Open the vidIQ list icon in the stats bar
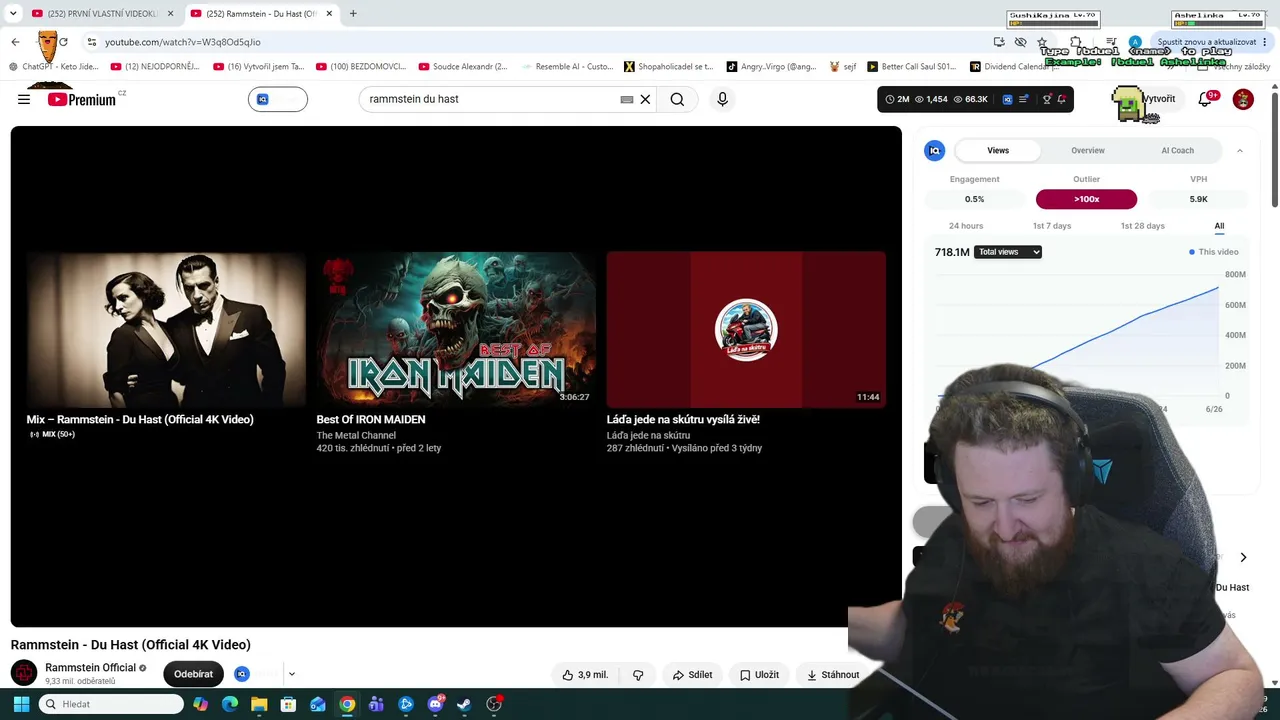The image size is (1280, 720). [x=1024, y=99]
